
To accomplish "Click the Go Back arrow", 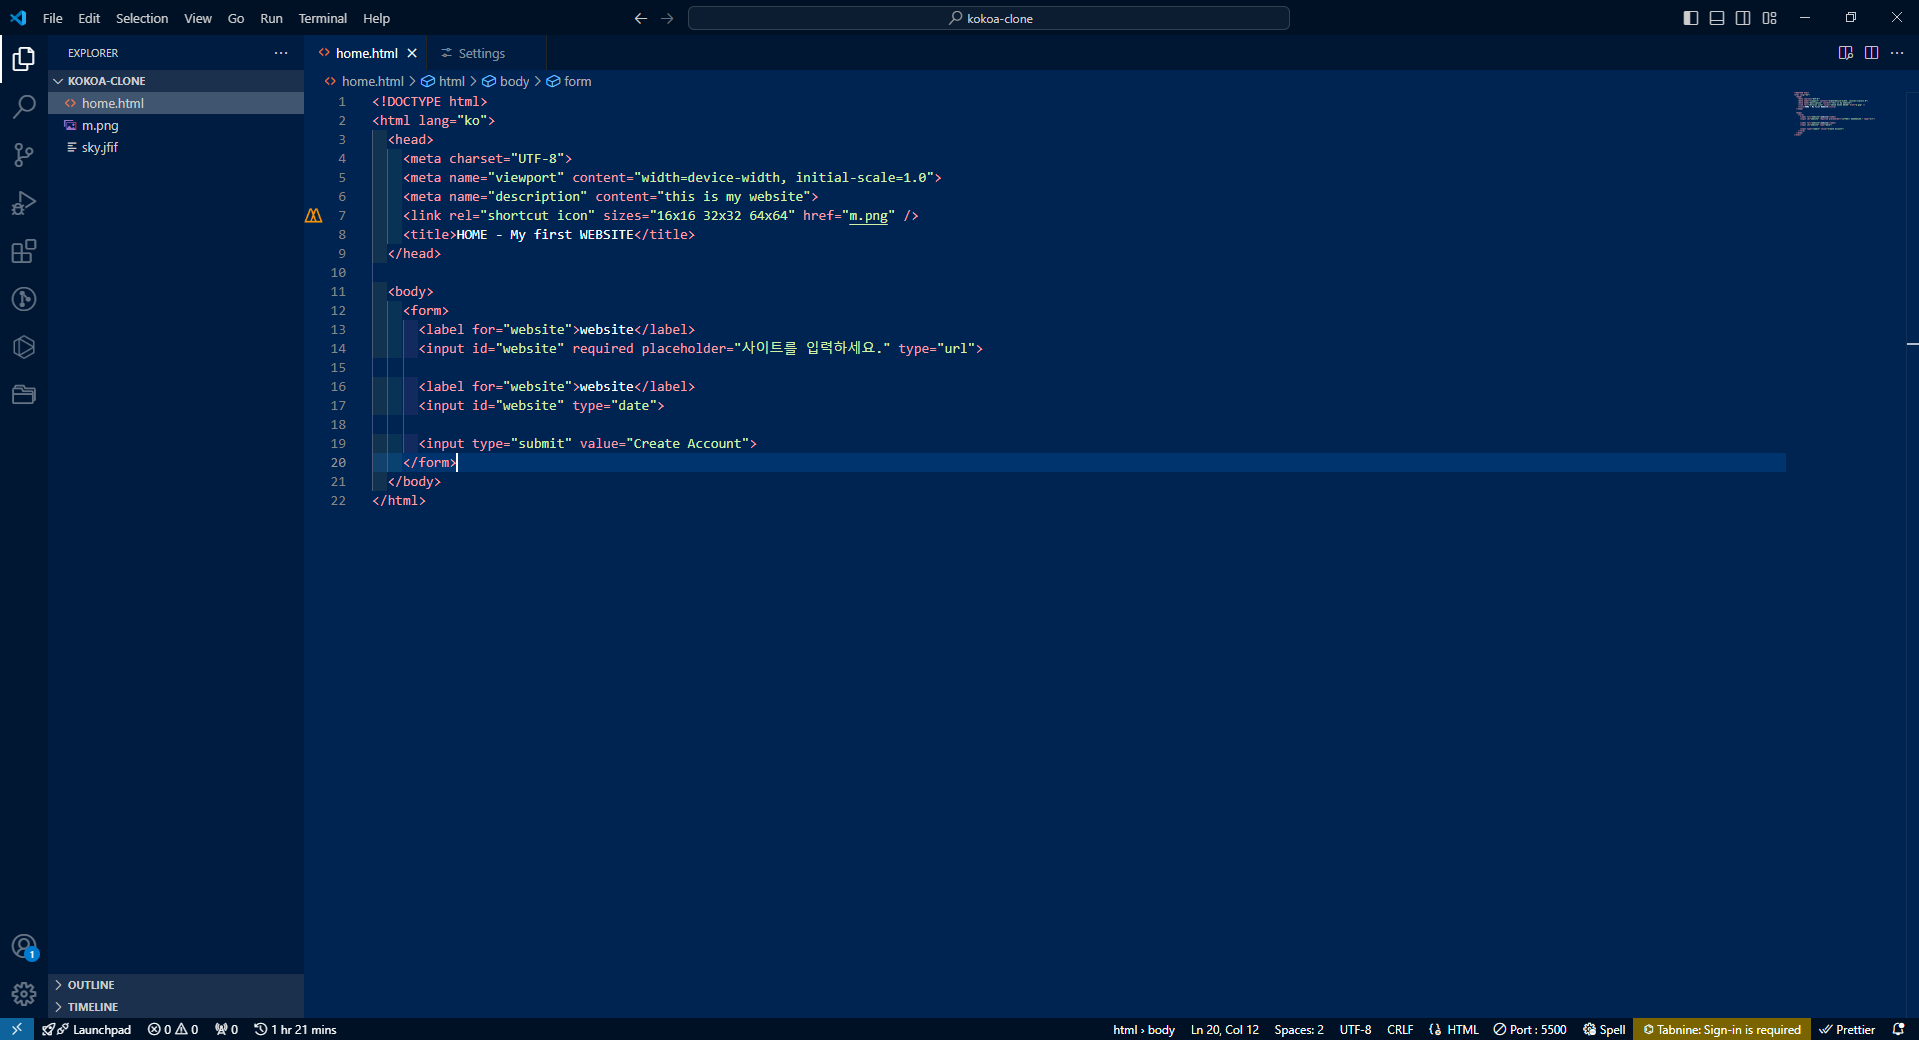I will 641,18.
